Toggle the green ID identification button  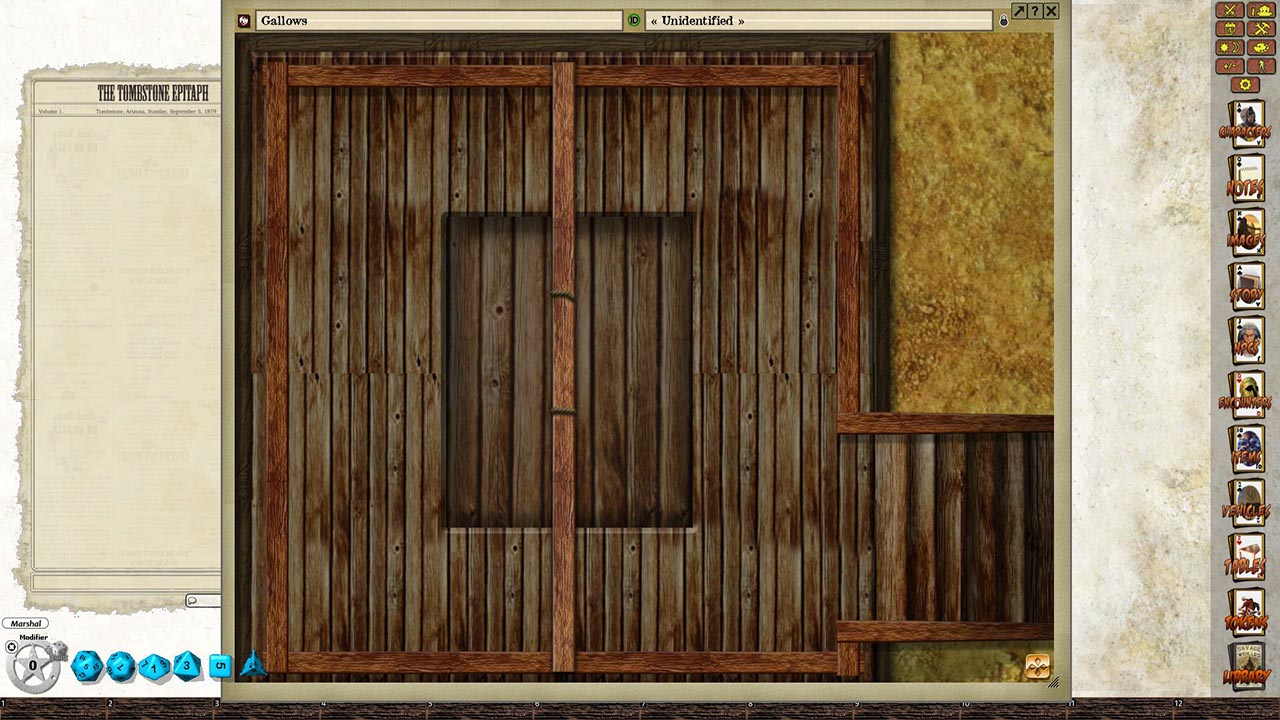tap(633, 19)
